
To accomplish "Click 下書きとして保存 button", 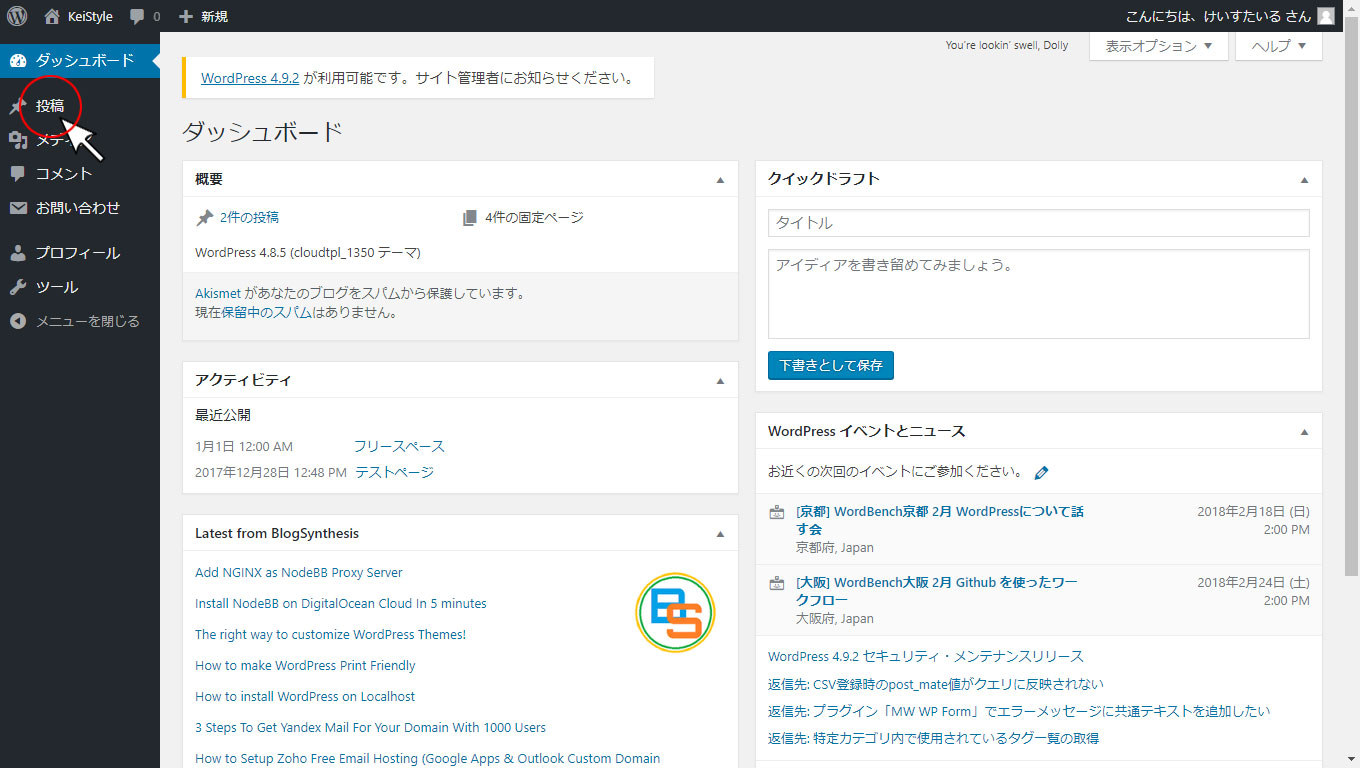I will [x=831, y=366].
